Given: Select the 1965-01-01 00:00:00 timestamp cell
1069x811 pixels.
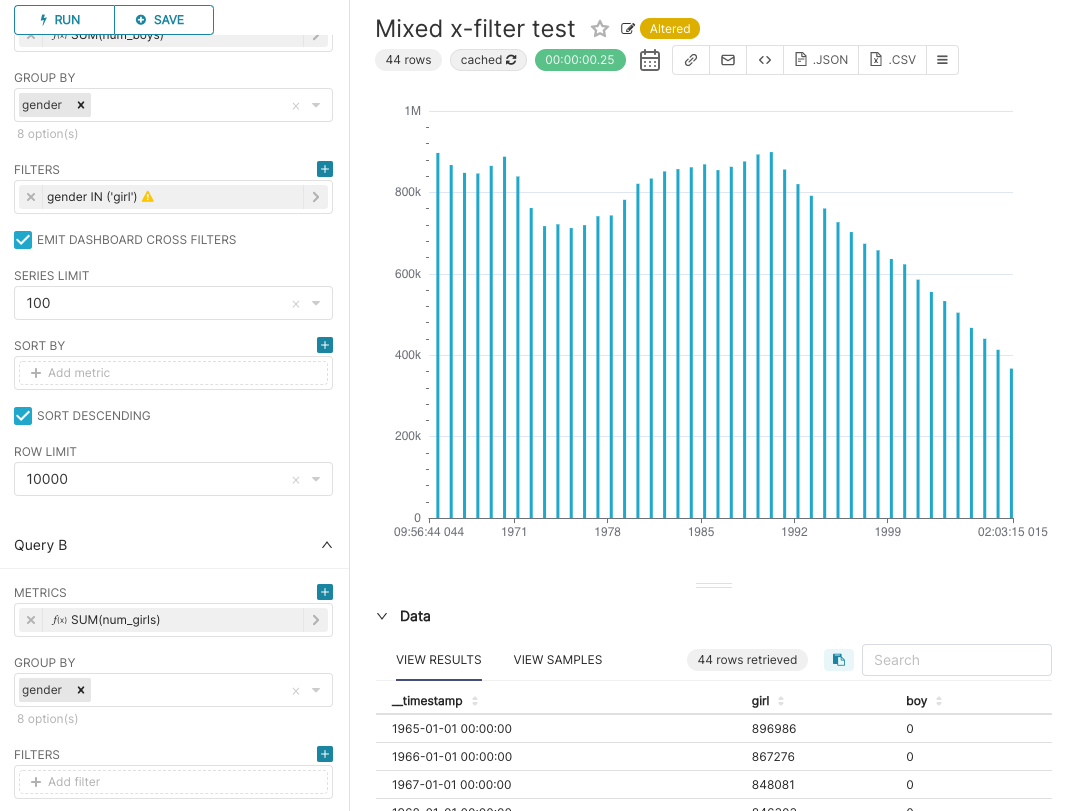Looking at the screenshot, I should coord(451,729).
